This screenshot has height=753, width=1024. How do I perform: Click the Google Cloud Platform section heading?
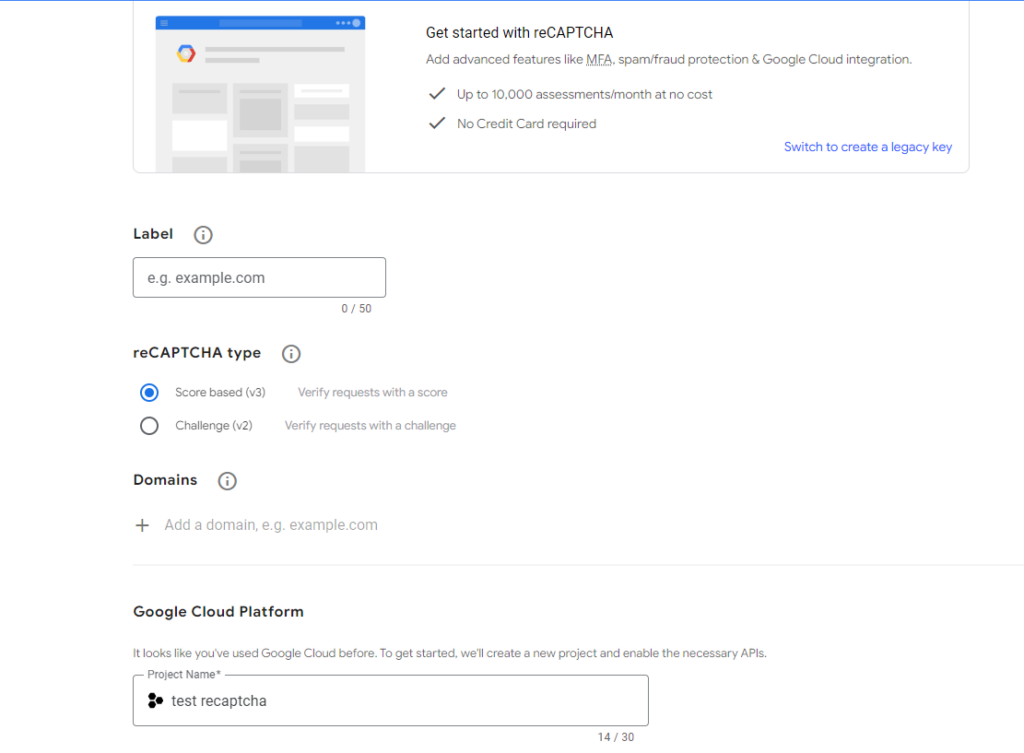coord(218,612)
